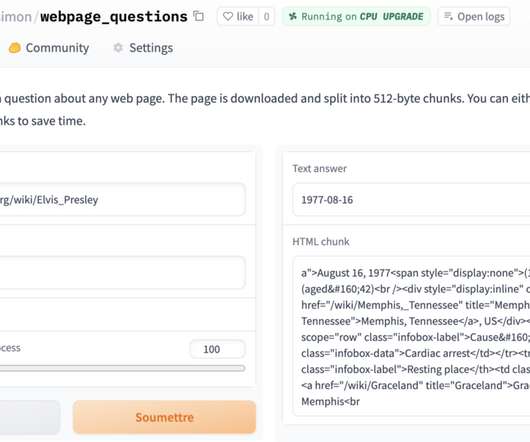Image resolution: width=530 pixels, height=442 pixels.
Task: Click the heart like icon
Action: pyautogui.click(x=228, y=16)
